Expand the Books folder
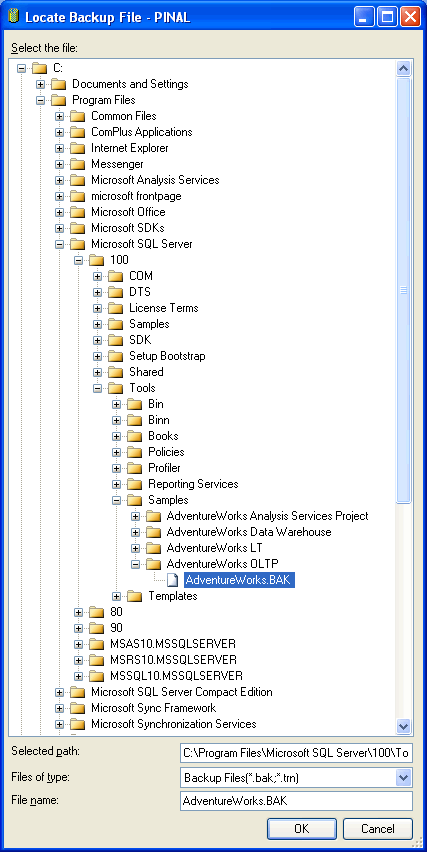 click(116, 436)
